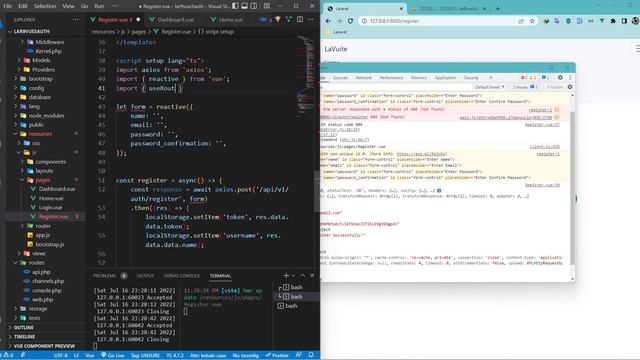This screenshot has width=640, height=360.
Task: Click browser back arrow
Action: coord(329,21)
